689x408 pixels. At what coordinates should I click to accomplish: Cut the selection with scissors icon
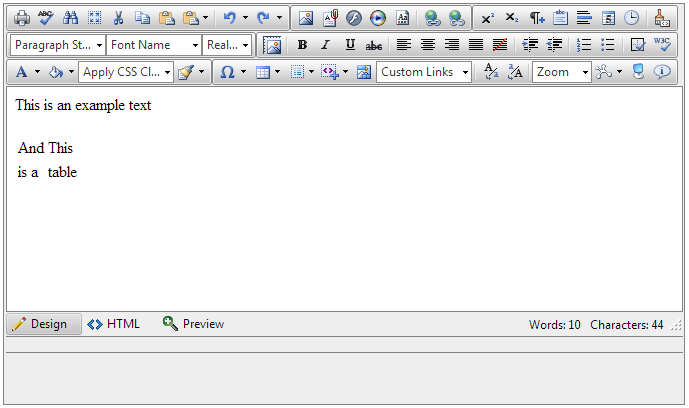(x=118, y=18)
